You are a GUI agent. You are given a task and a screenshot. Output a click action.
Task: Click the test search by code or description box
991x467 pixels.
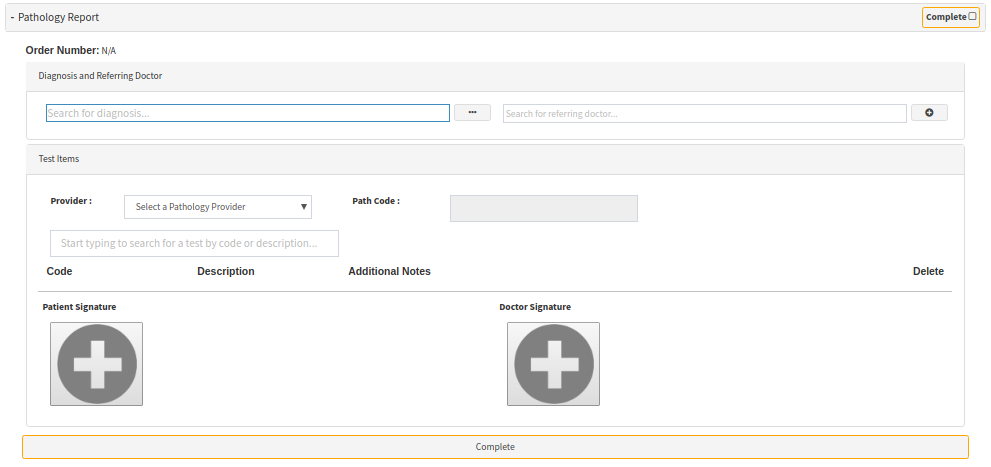point(194,243)
